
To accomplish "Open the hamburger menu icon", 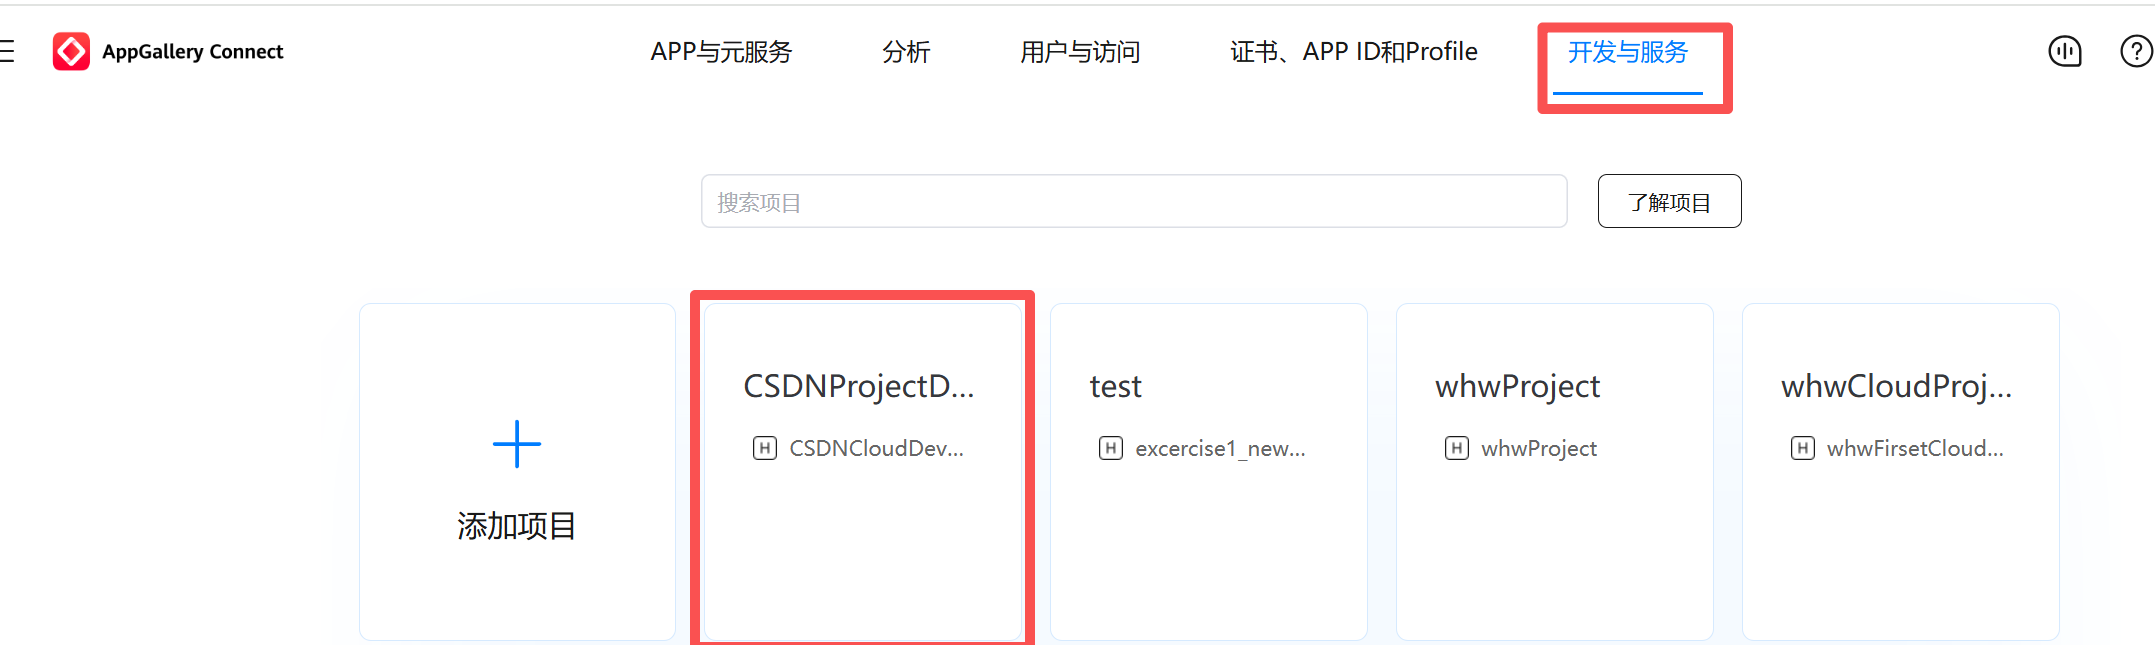I will coord(6,51).
